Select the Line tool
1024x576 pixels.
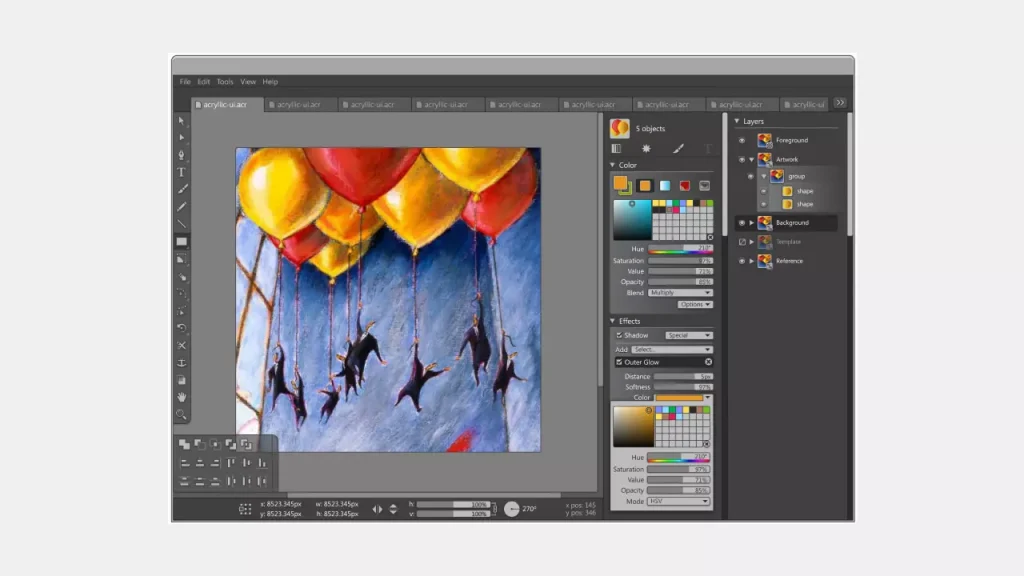[x=182, y=224]
